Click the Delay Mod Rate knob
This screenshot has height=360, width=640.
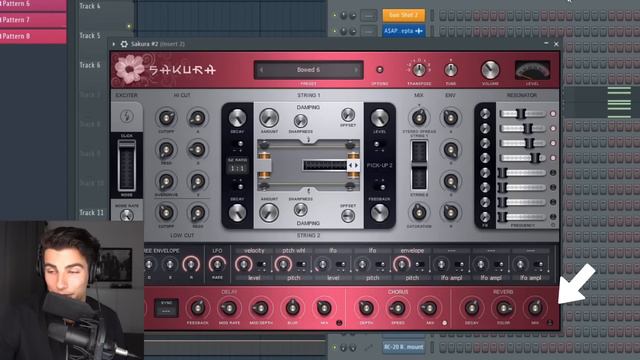229,308
